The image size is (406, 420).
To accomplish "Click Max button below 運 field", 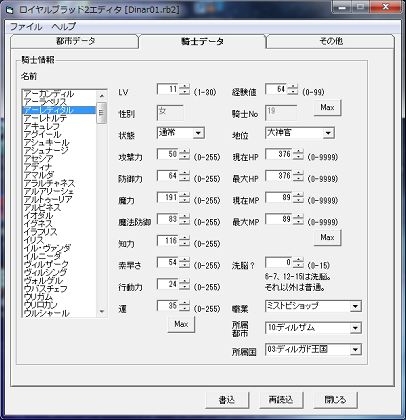I will pos(181,324).
